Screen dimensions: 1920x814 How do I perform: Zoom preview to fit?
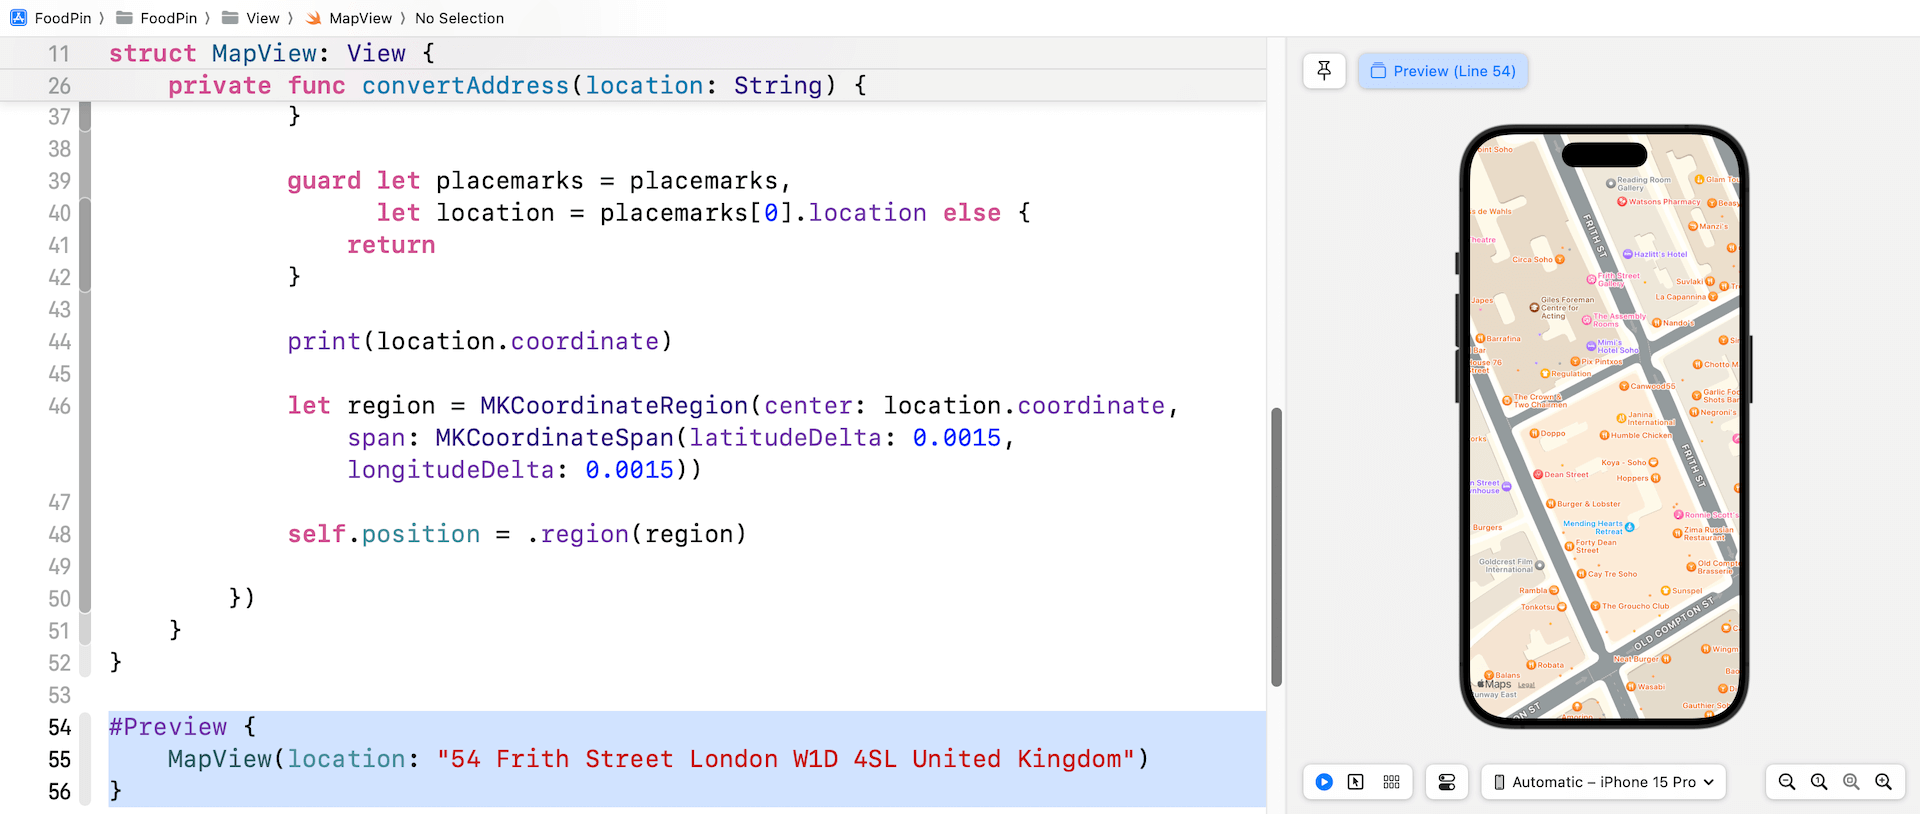[1851, 782]
